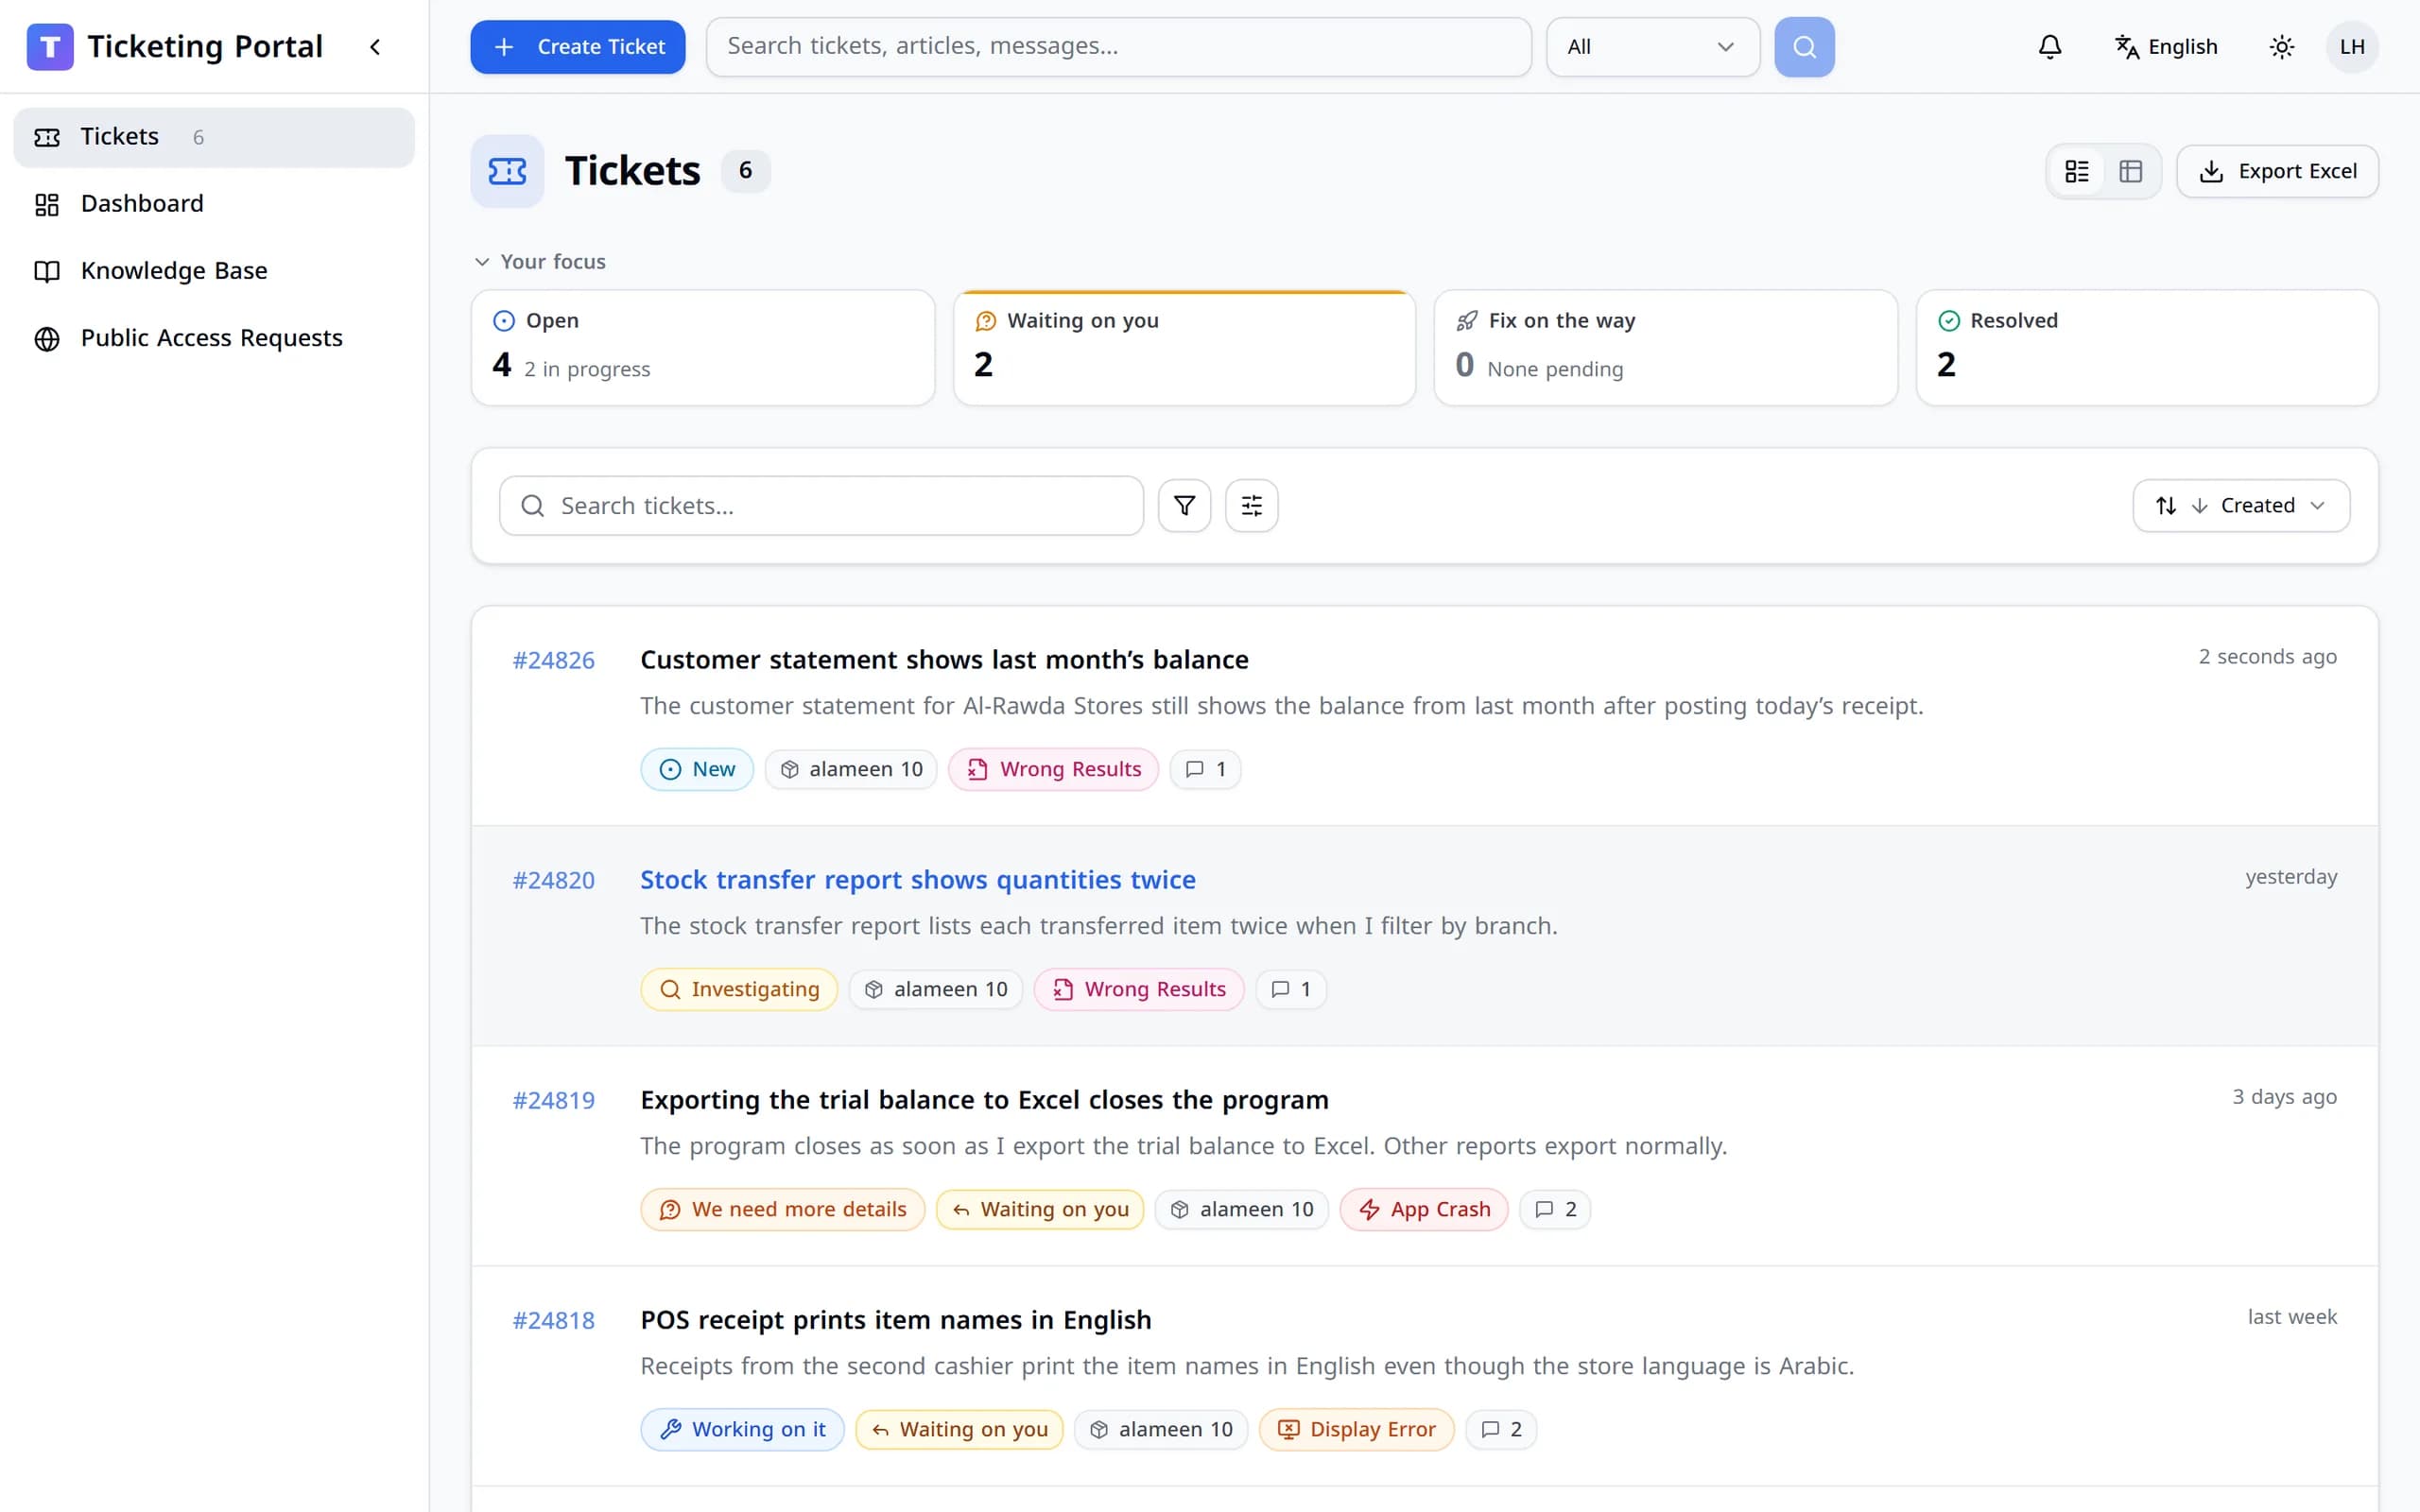Open the notifications bell
Viewport: 2420px width, 1512px height.
pyautogui.click(x=2050, y=47)
